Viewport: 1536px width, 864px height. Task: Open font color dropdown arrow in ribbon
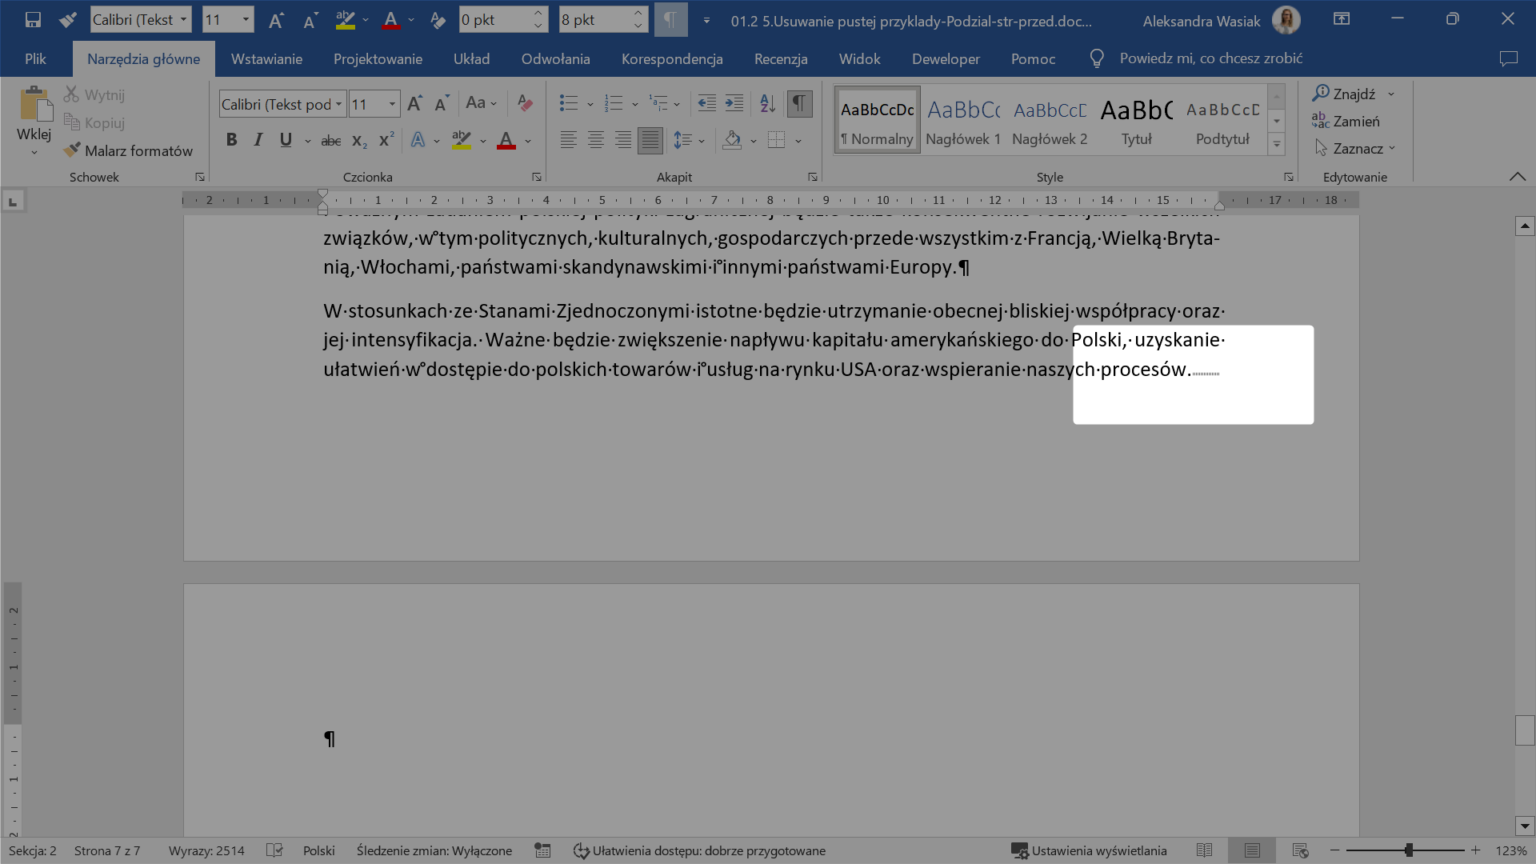[x=528, y=141]
